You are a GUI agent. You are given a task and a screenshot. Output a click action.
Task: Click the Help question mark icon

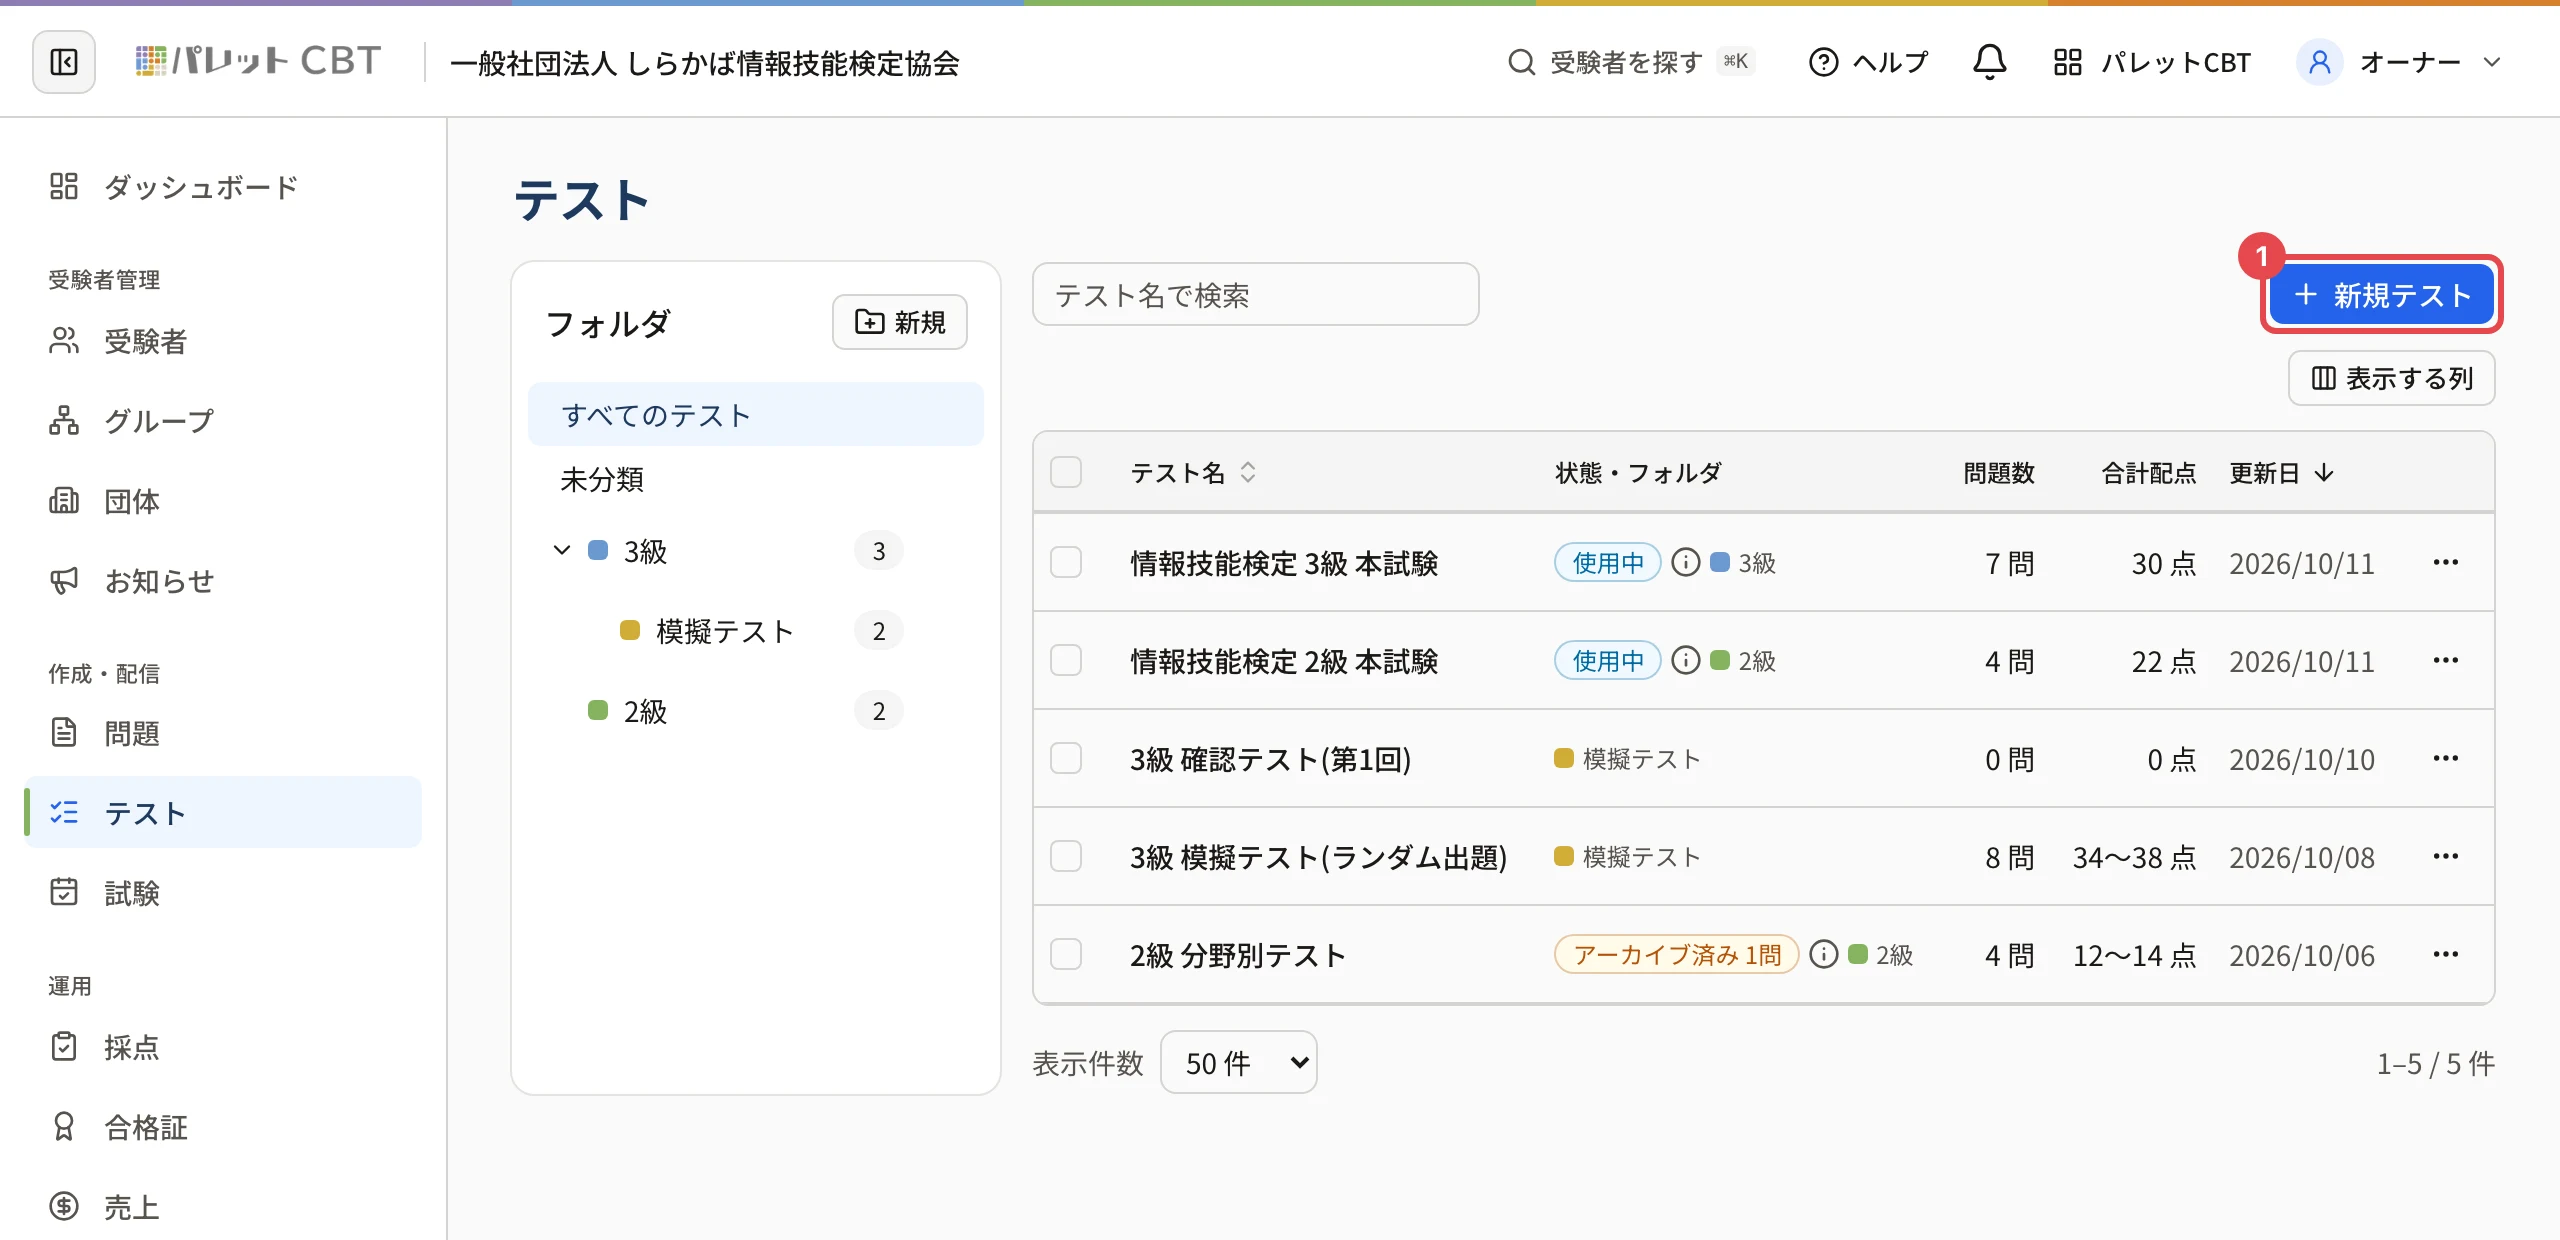[1823, 62]
